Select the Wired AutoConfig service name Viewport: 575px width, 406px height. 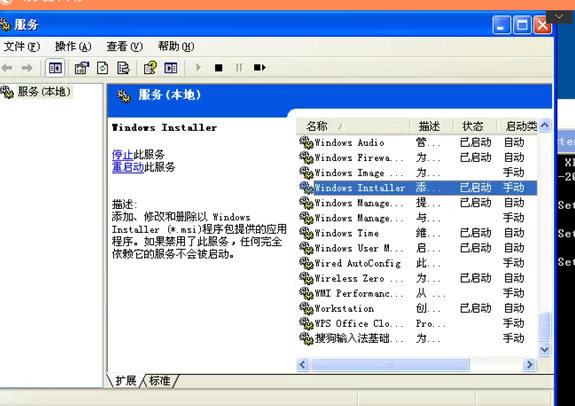358,263
